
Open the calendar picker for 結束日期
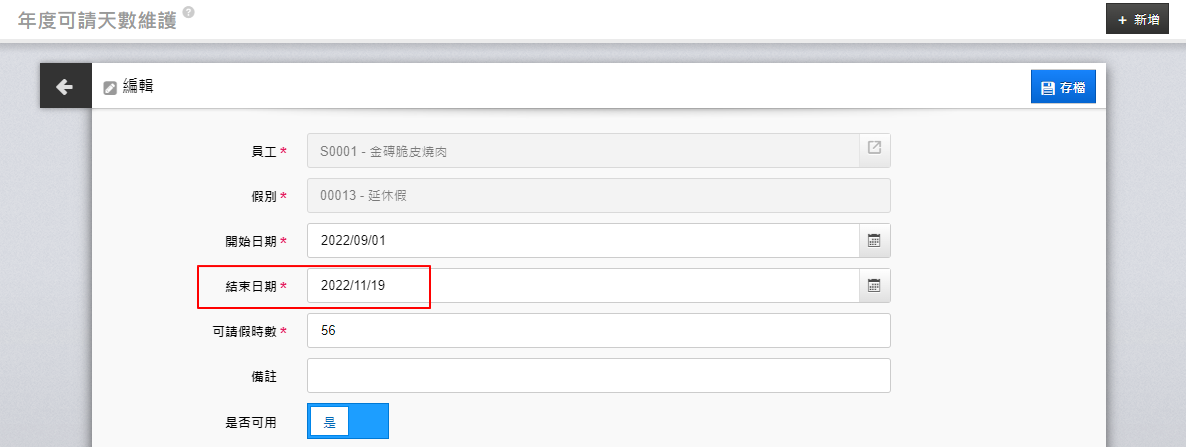pos(874,286)
